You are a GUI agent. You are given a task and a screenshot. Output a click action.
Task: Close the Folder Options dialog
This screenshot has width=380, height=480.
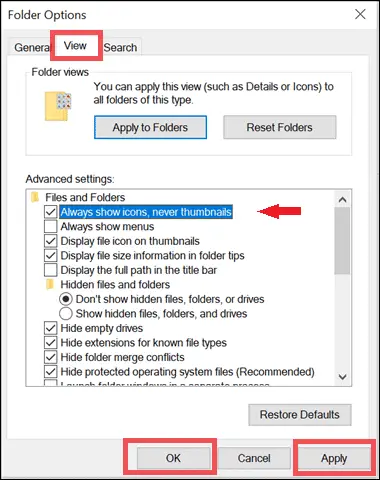tap(360, 14)
